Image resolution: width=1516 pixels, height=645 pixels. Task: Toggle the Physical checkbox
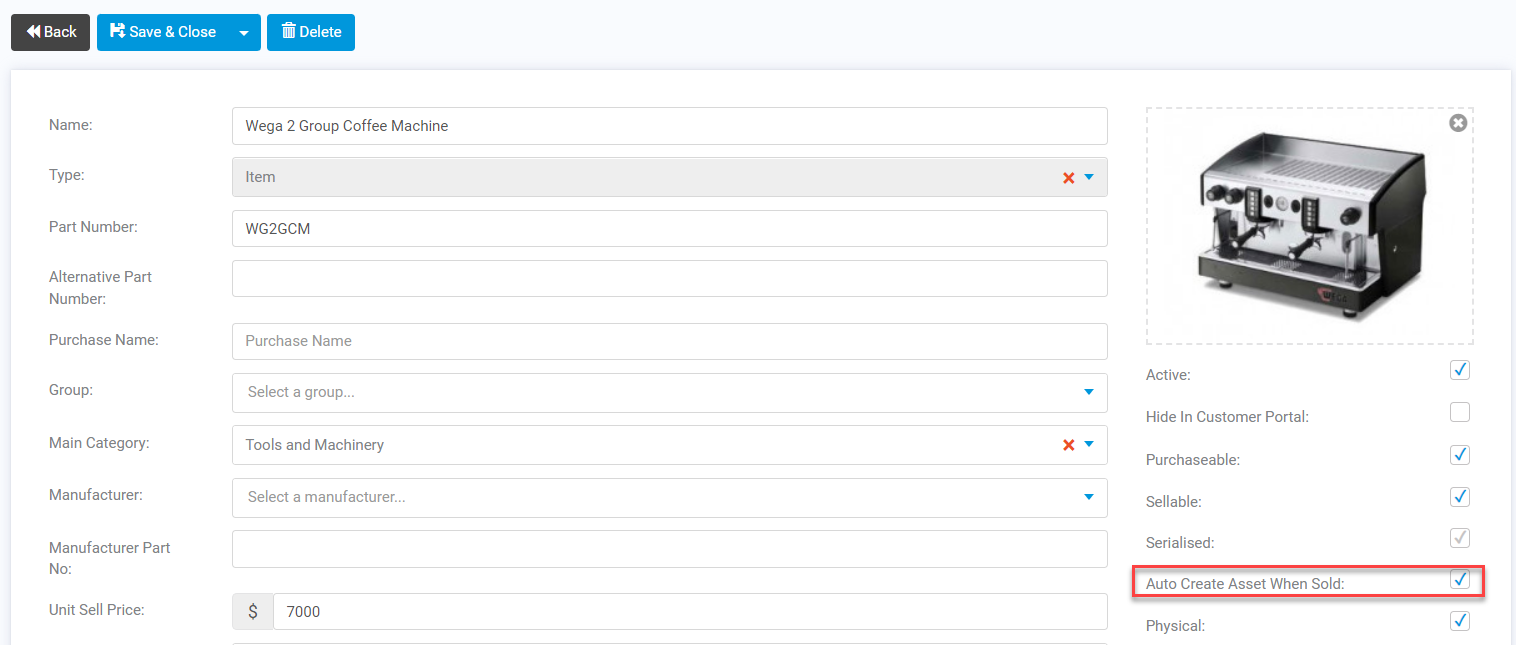[x=1460, y=622]
